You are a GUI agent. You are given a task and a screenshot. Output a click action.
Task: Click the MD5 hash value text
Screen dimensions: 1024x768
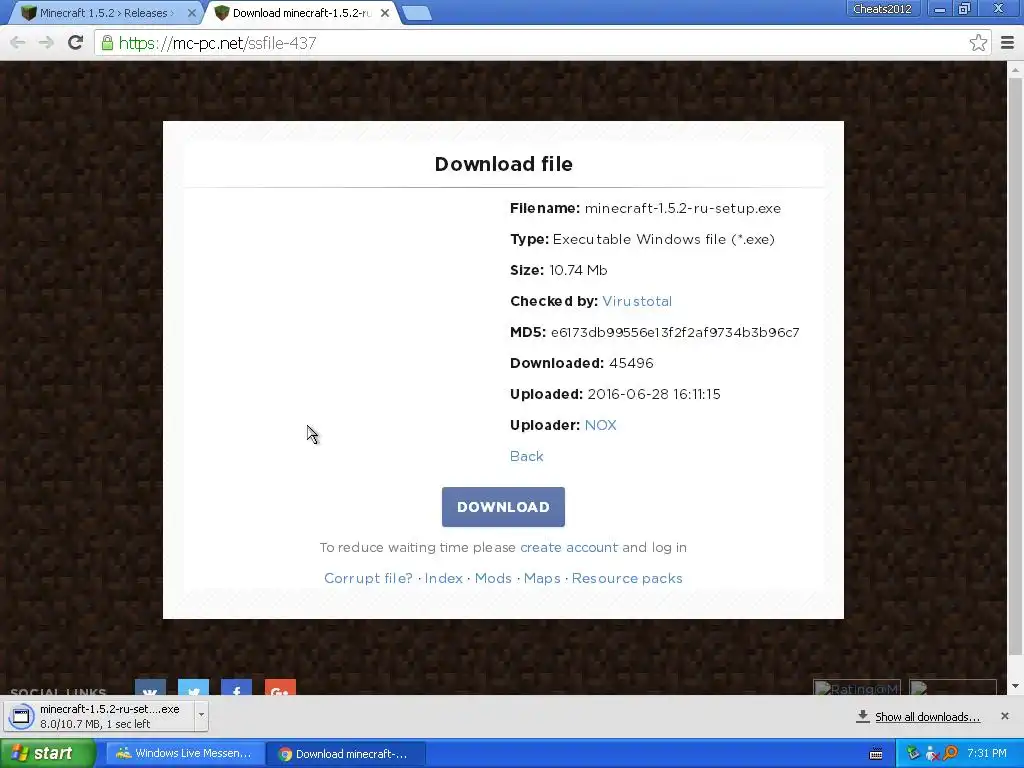point(675,332)
